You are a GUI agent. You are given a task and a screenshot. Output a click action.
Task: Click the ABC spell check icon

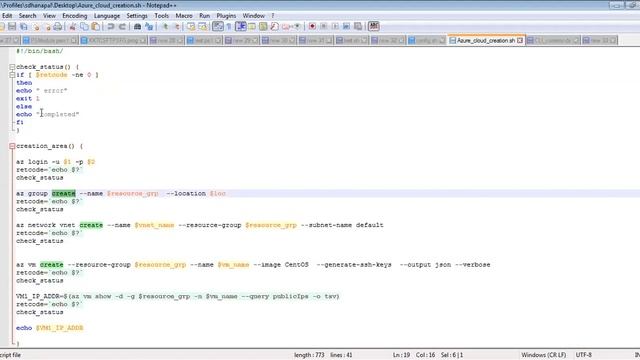tap(373, 27)
